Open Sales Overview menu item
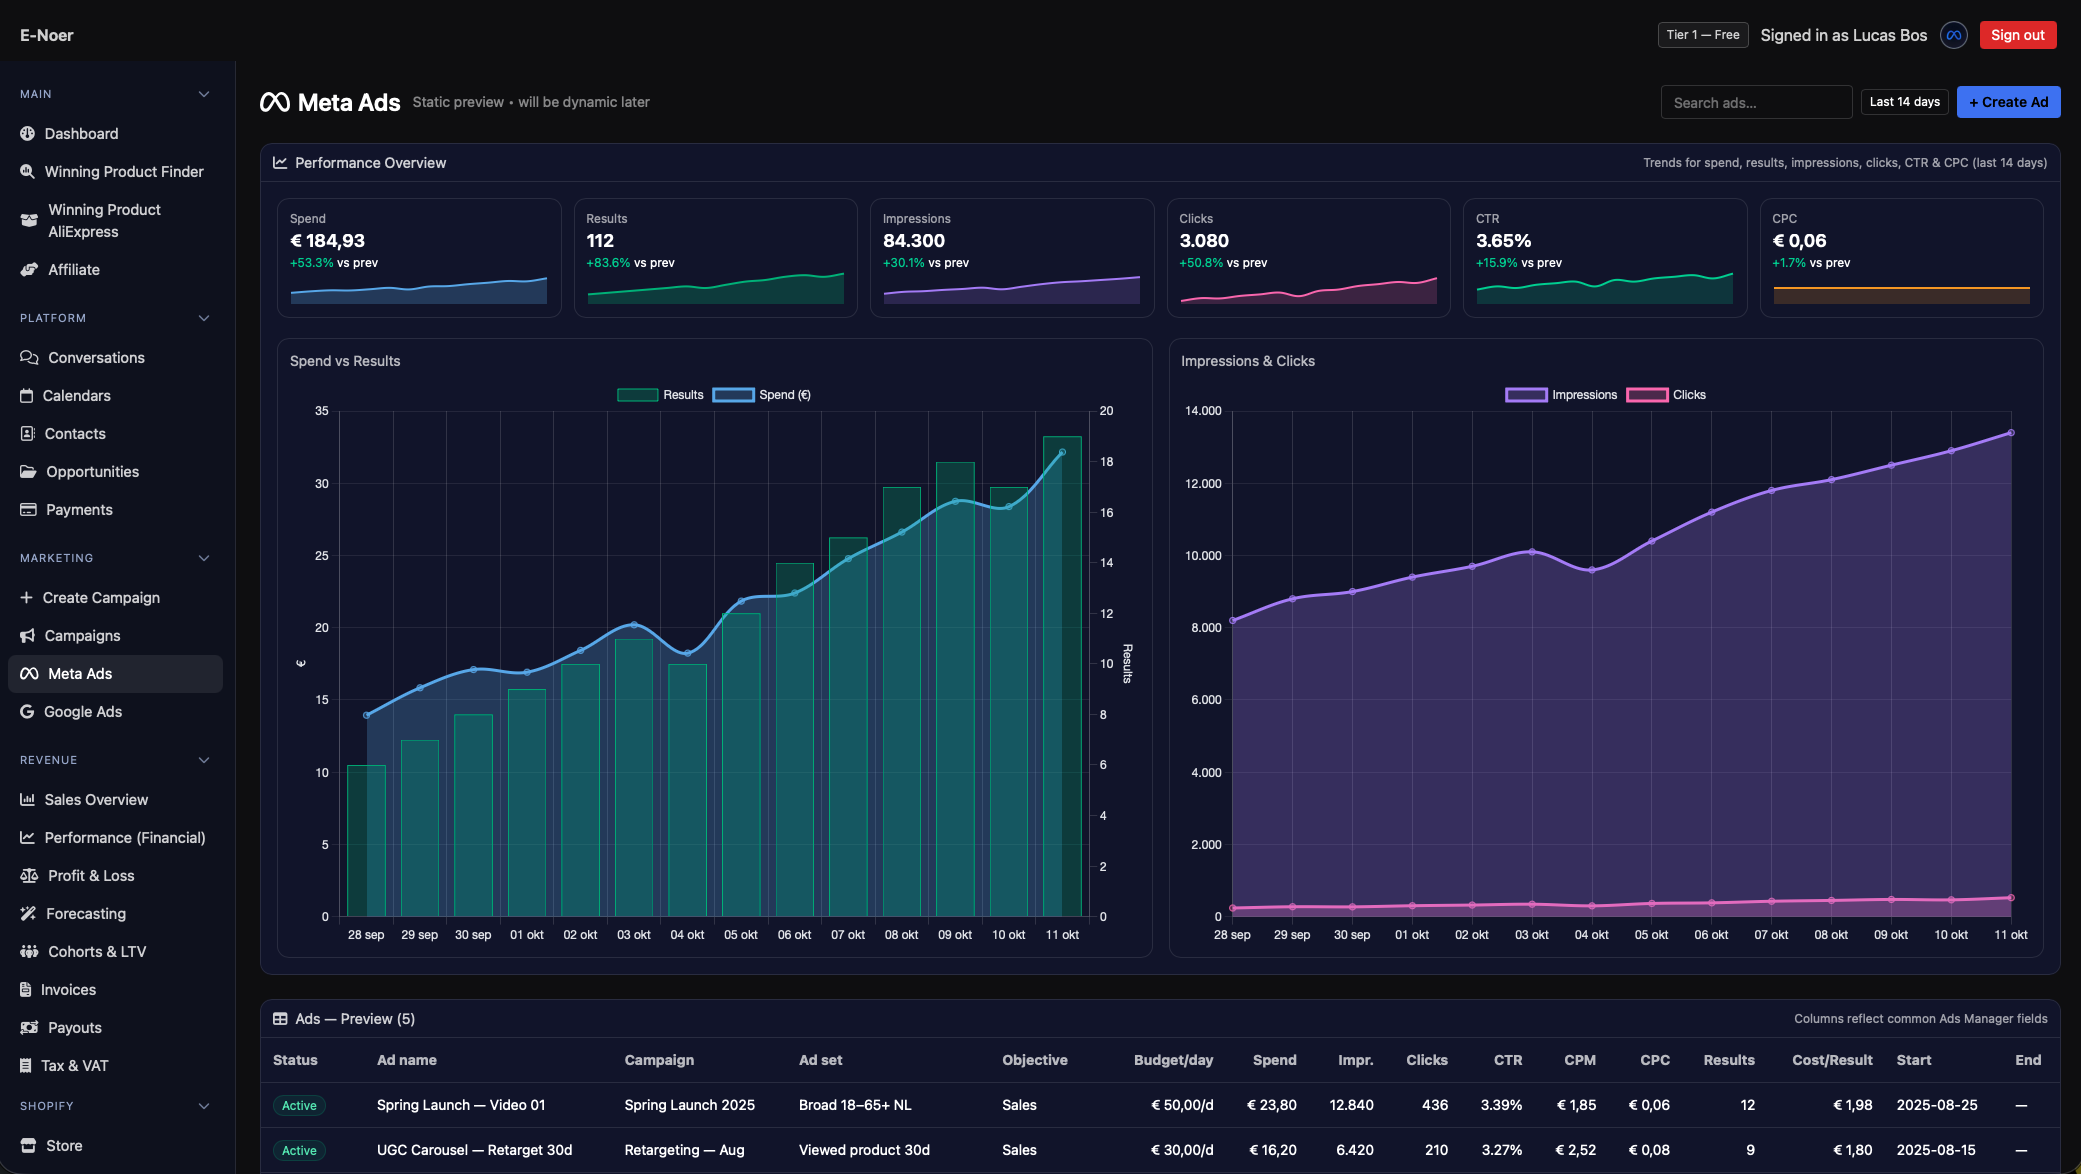The width and height of the screenshot is (2081, 1174). (96, 800)
